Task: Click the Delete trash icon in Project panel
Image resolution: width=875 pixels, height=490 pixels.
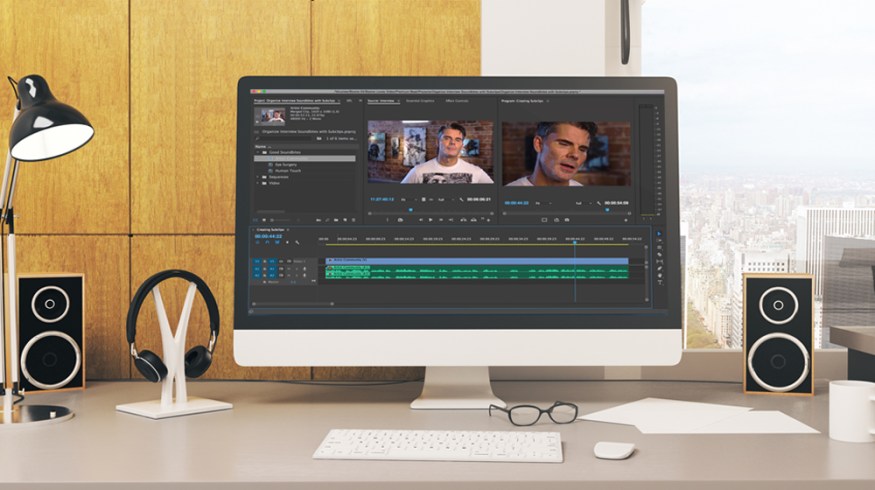Action: coord(352,219)
